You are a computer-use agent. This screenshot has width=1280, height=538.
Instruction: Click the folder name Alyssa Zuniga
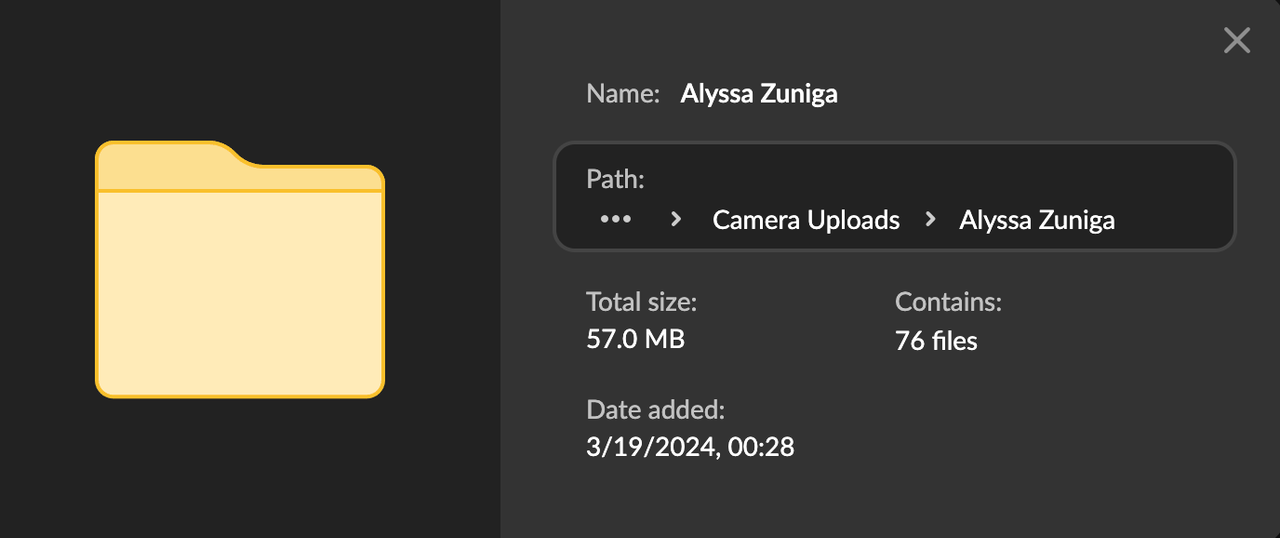(759, 94)
